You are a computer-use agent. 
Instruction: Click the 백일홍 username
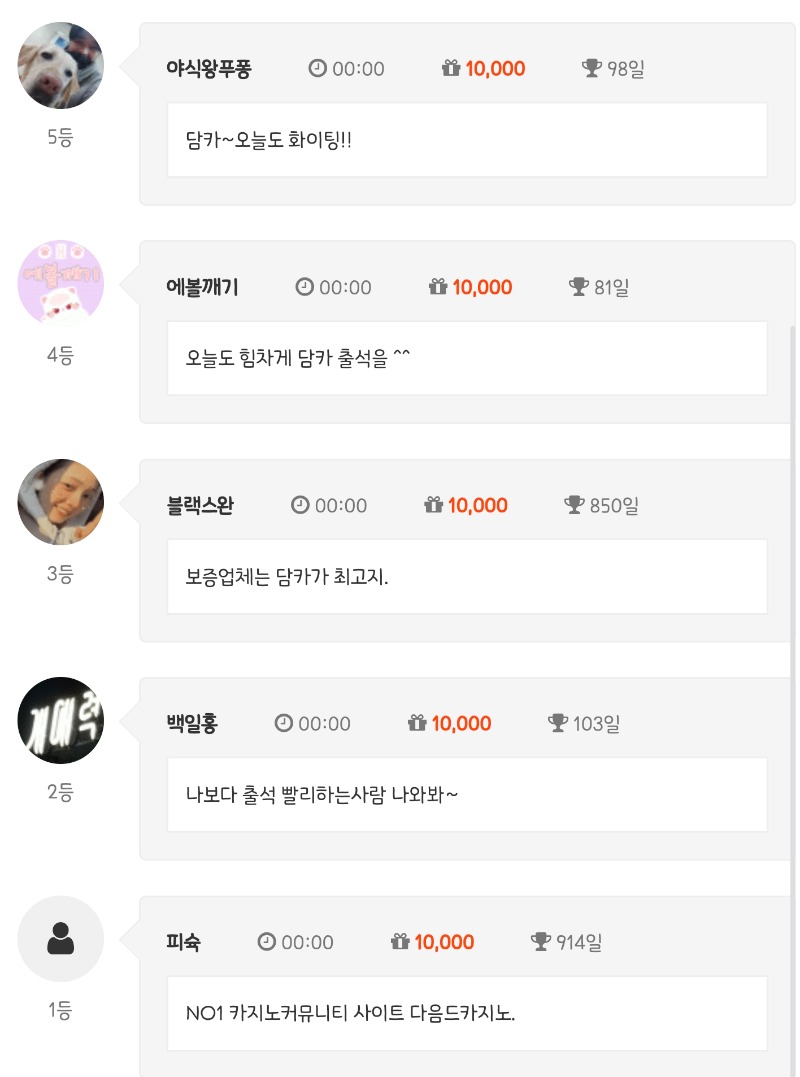click(192, 723)
